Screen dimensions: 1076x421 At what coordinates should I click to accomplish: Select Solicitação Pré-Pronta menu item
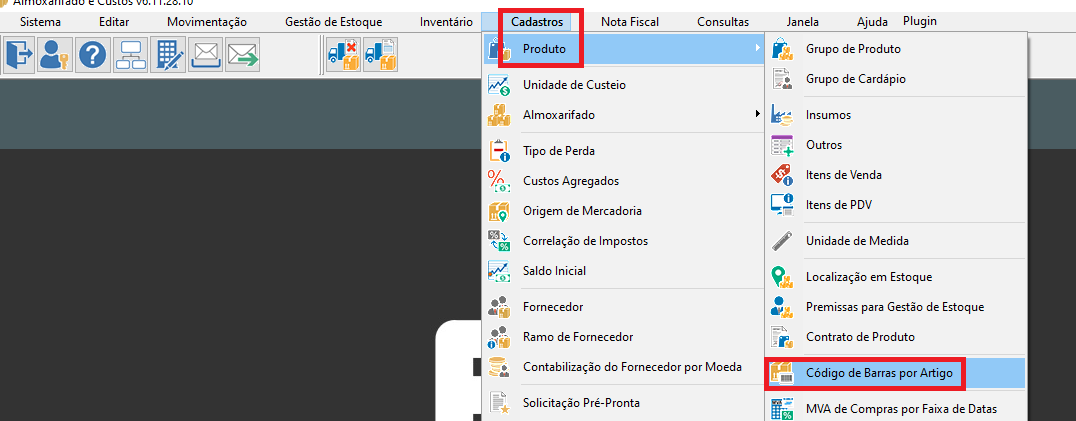click(x=624, y=403)
